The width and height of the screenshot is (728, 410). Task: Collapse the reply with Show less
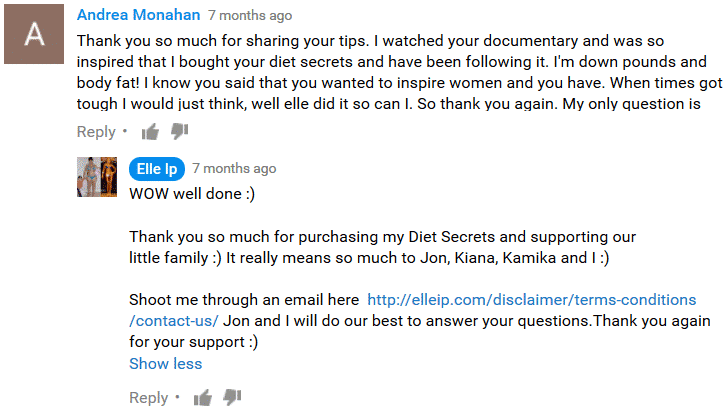click(x=165, y=364)
